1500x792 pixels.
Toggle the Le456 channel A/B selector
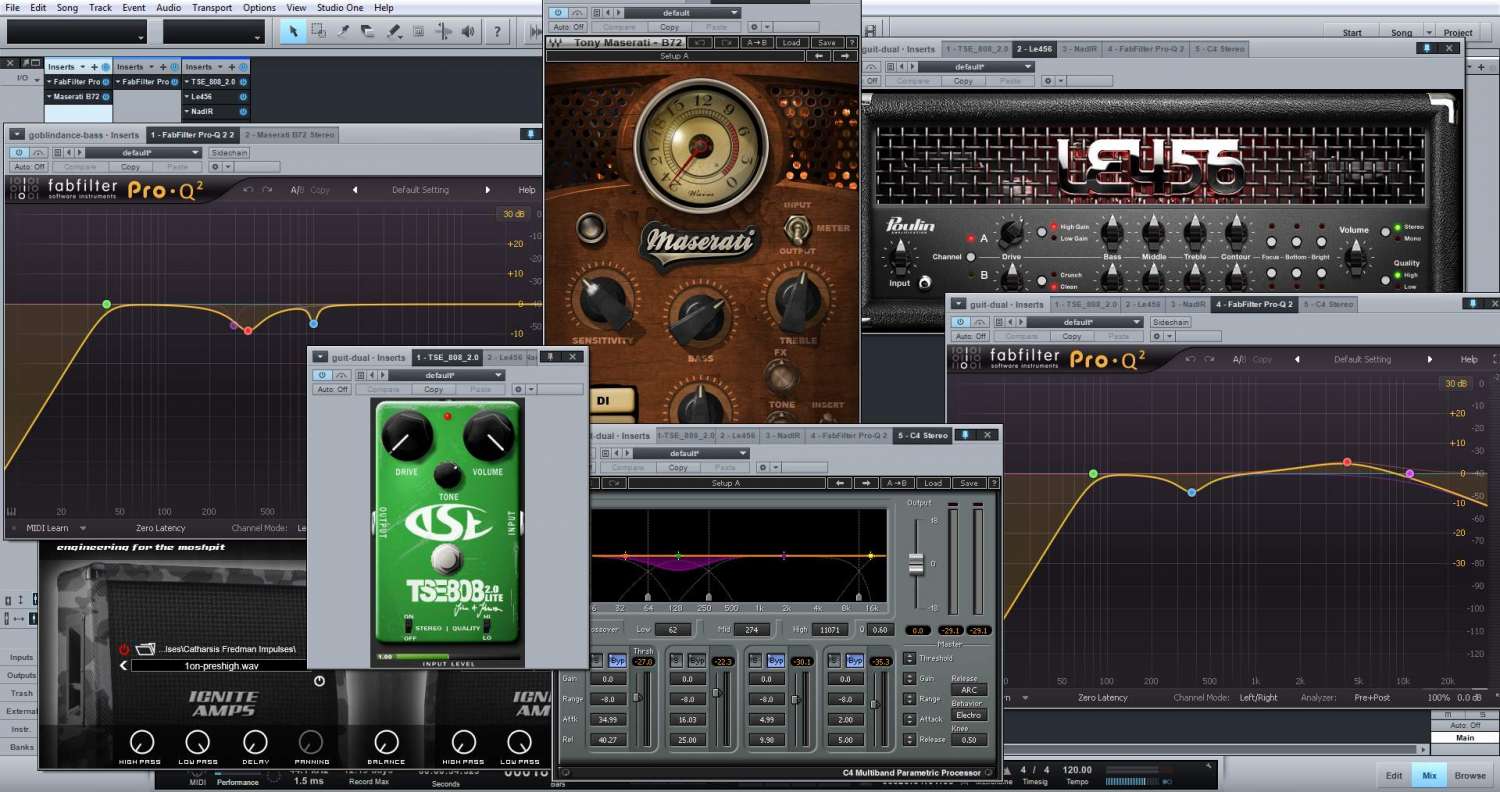click(969, 257)
